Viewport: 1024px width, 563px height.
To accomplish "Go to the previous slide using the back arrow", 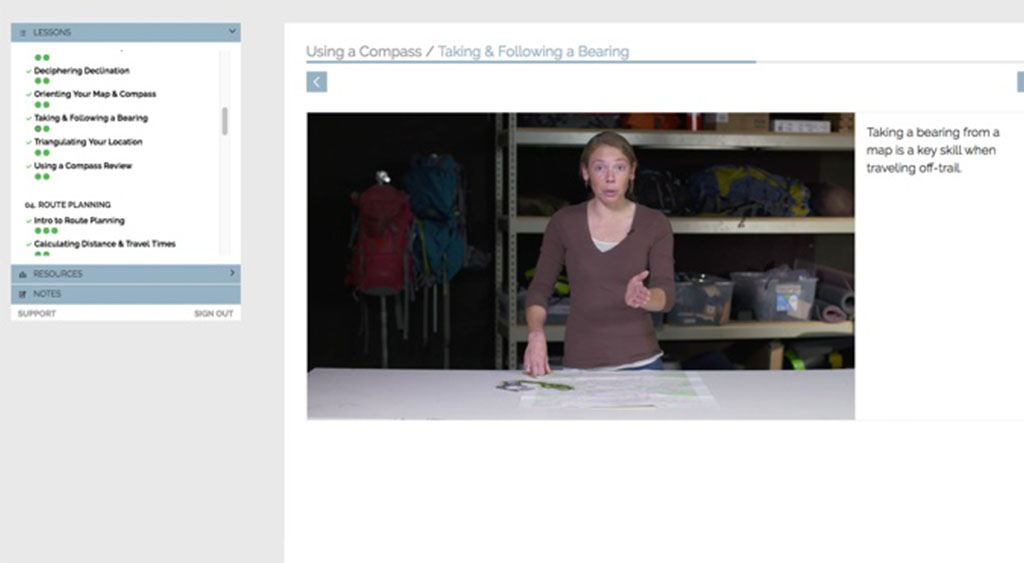I will (316, 82).
